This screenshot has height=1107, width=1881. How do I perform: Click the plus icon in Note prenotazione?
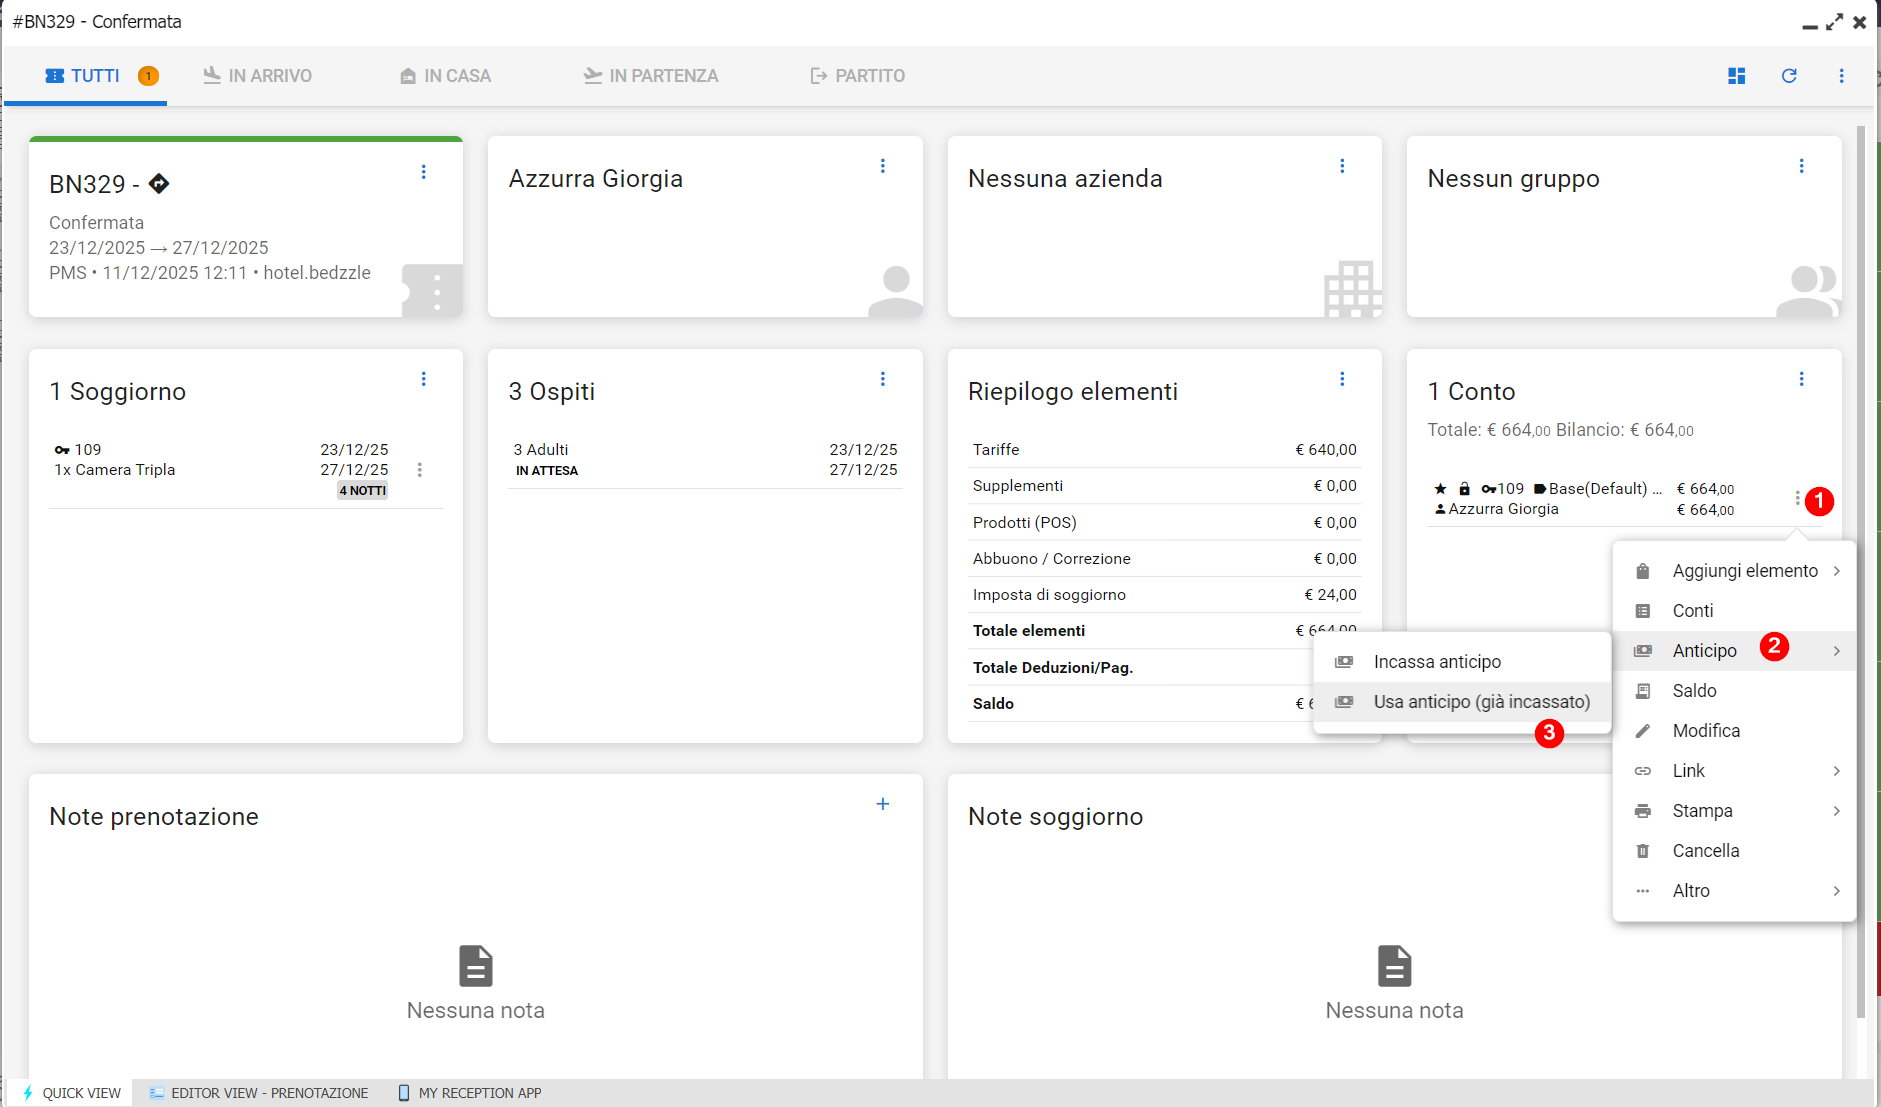pyautogui.click(x=883, y=804)
